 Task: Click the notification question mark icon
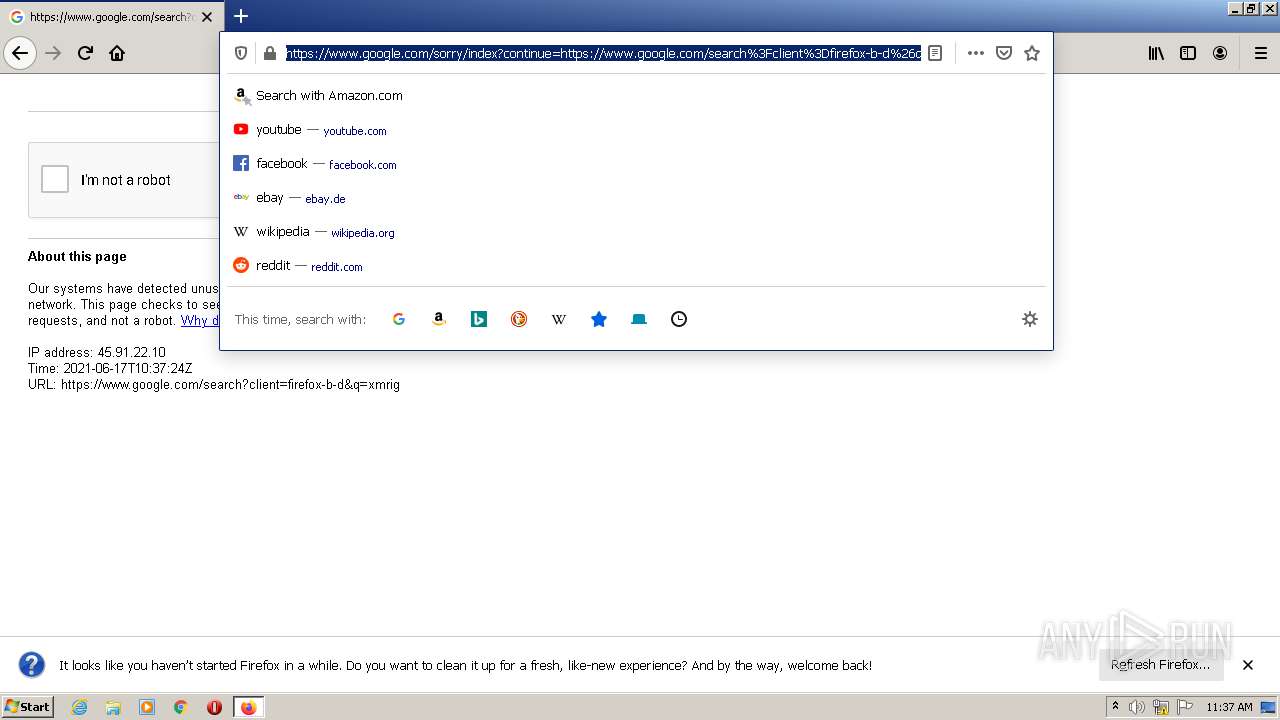point(32,665)
